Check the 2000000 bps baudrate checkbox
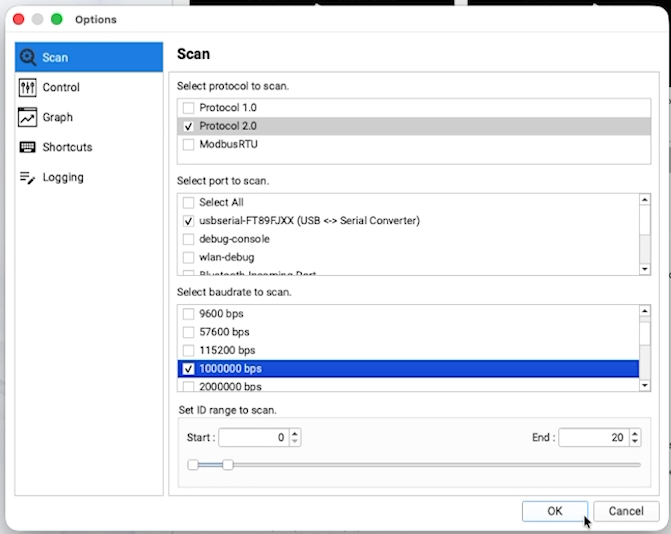This screenshot has height=534, width=671. (188, 386)
